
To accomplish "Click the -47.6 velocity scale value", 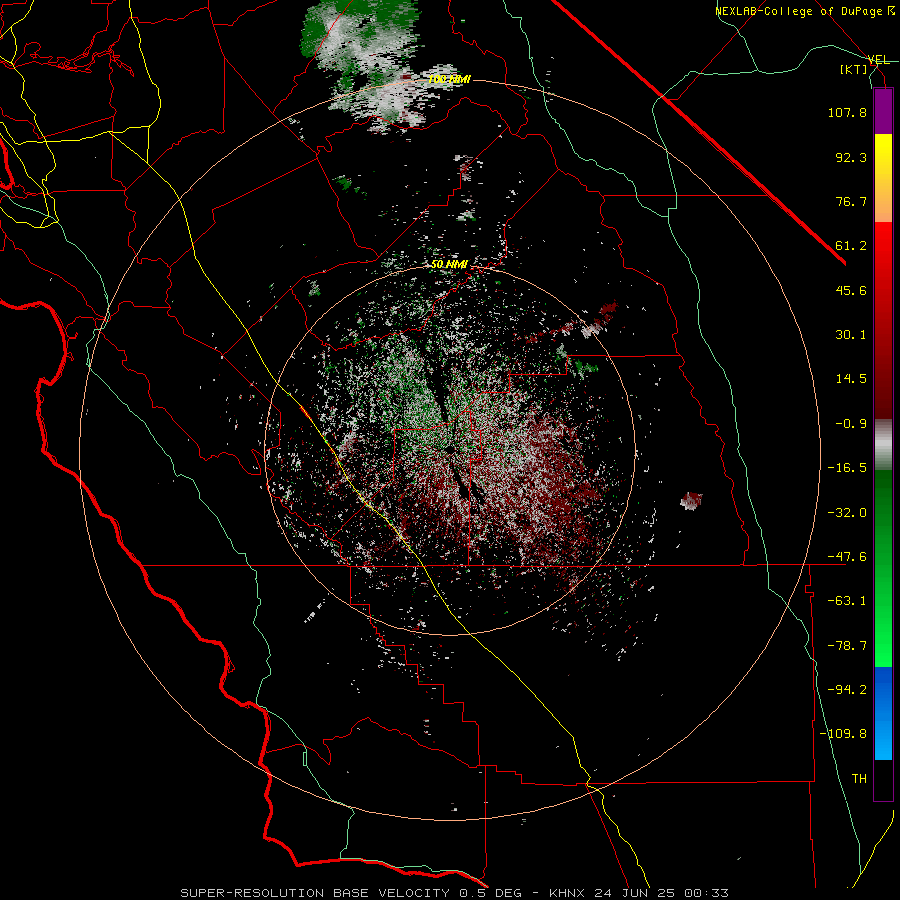I will 847,557.
